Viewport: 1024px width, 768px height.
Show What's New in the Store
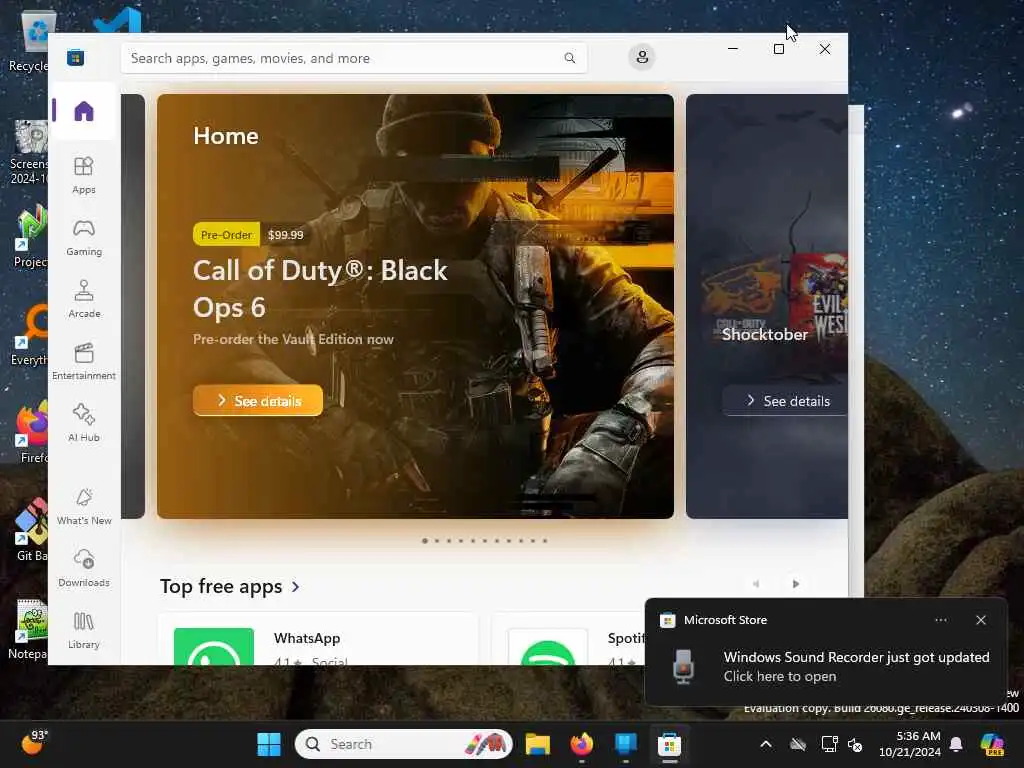pos(84,506)
